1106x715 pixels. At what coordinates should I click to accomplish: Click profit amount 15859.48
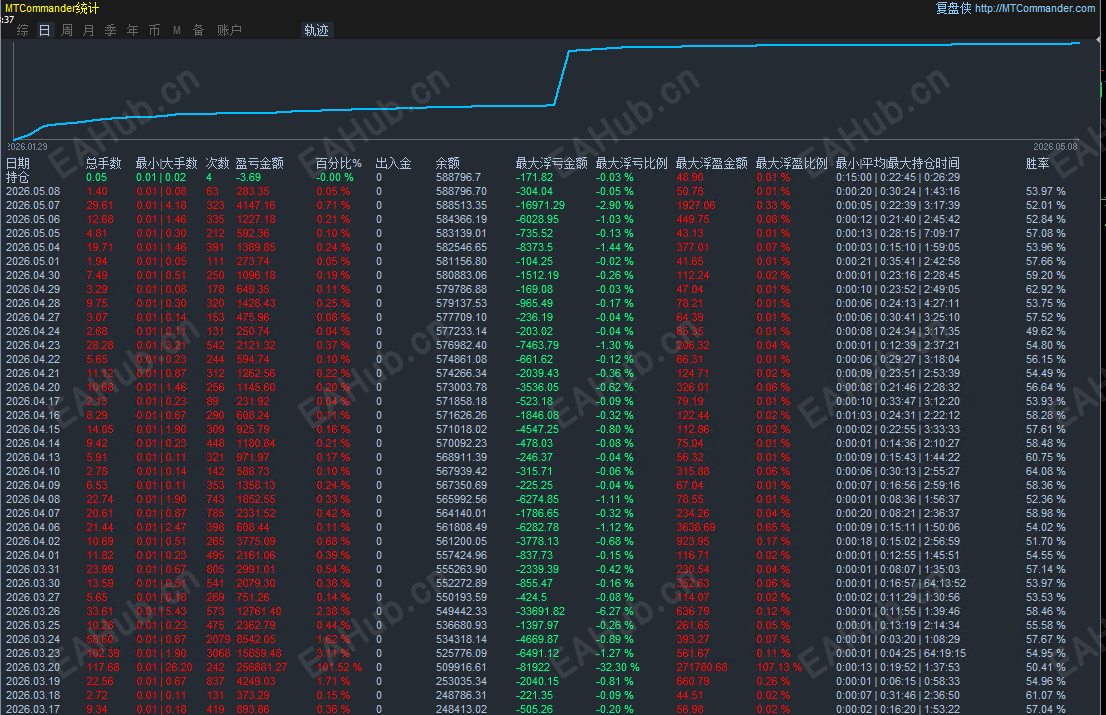click(x=259, y=654)
